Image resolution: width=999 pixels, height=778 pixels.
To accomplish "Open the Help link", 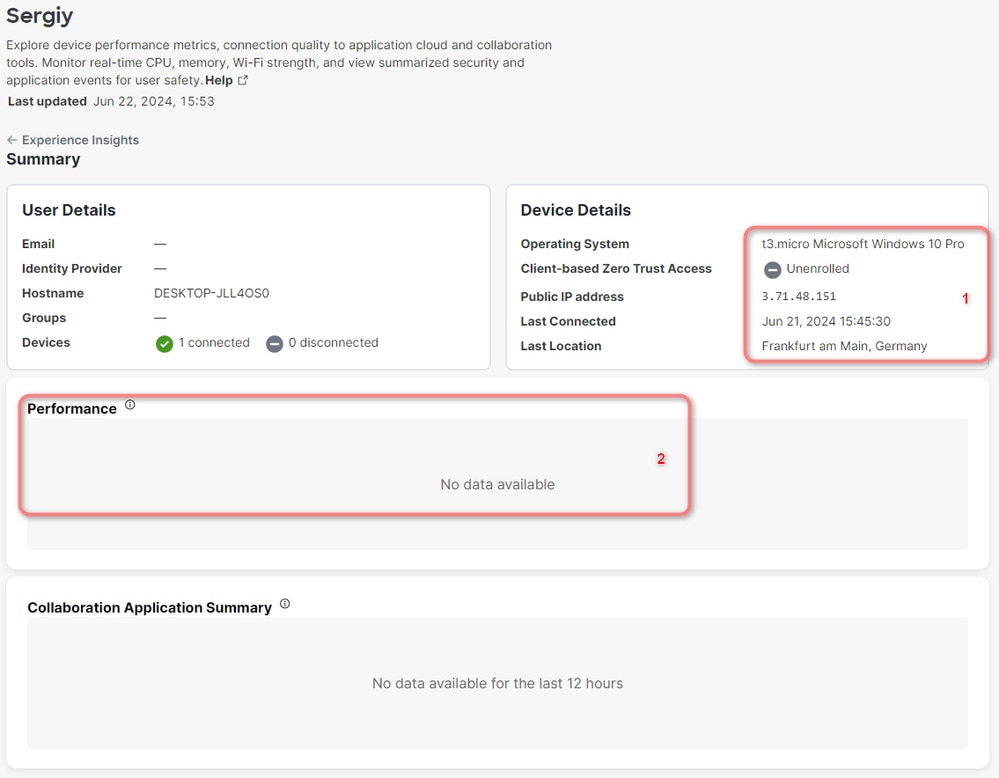I will coord(219,80).
